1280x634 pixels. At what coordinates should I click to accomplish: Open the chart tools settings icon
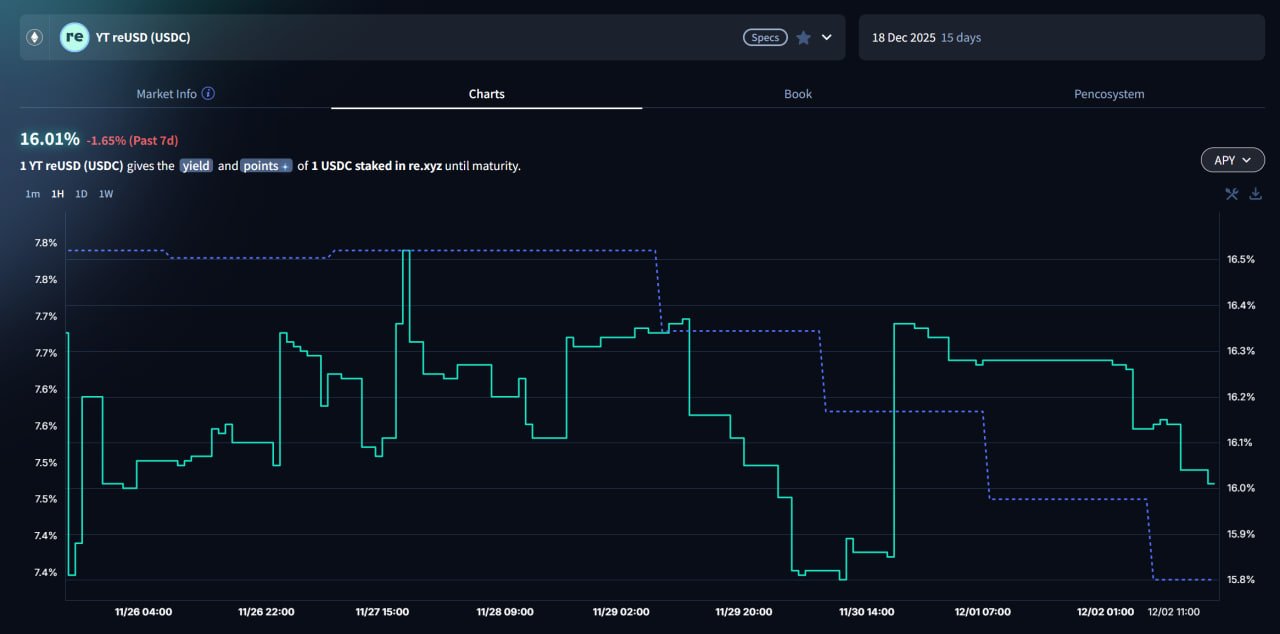coord(1232,194)
